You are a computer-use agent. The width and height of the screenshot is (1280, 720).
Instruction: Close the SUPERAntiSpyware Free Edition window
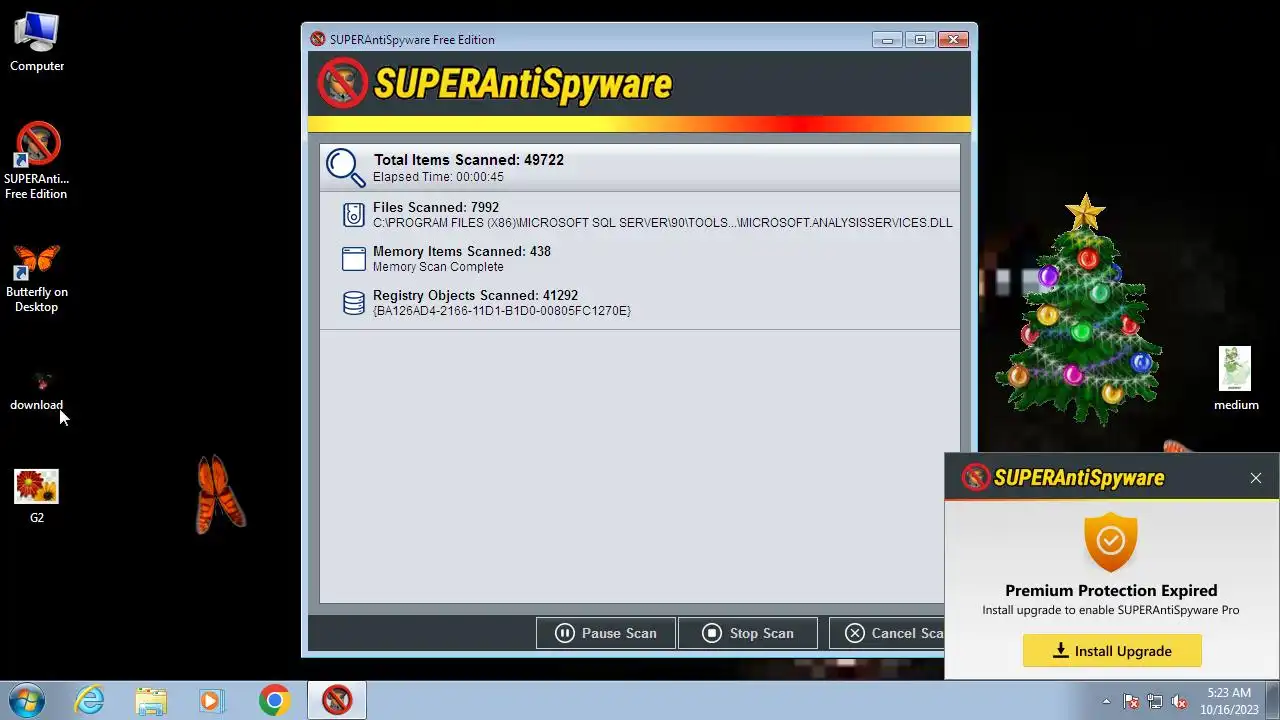[953, 40]
